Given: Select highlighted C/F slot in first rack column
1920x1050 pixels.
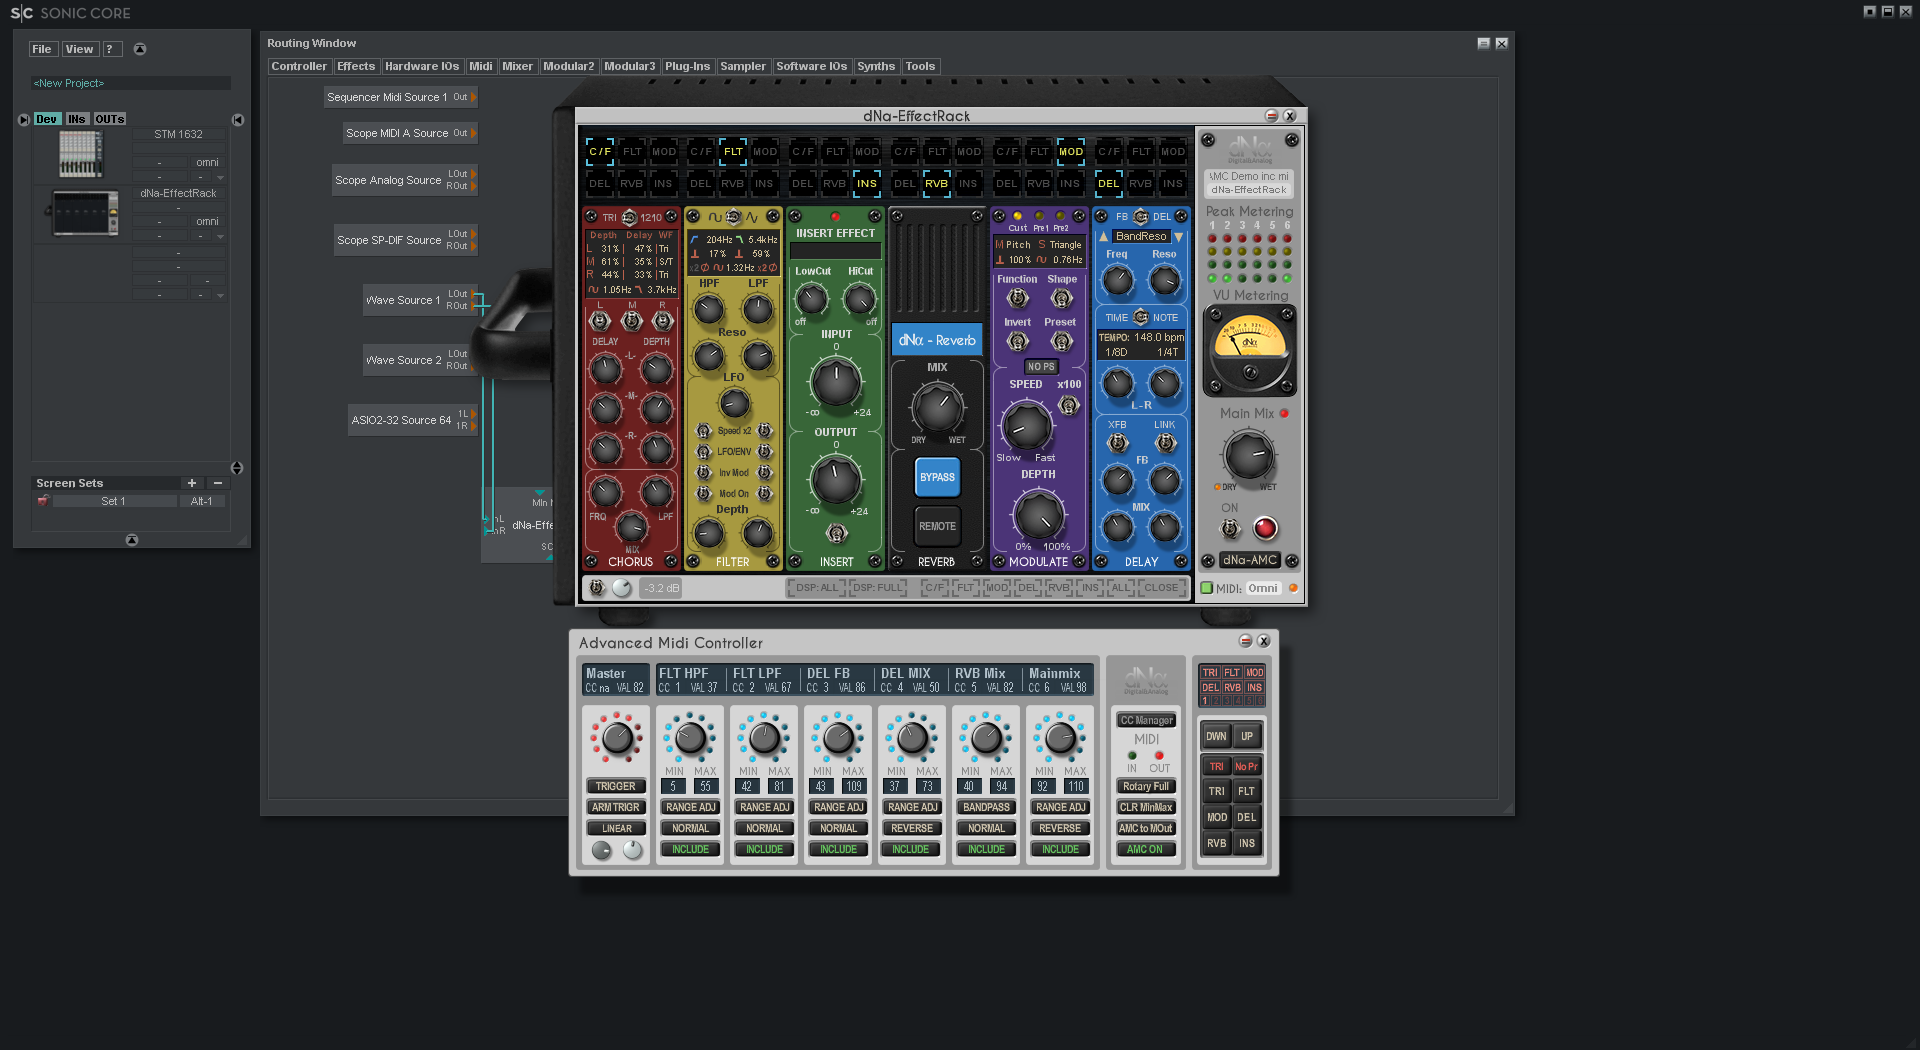Looking at the screenshot, I should tap(600, 152).
